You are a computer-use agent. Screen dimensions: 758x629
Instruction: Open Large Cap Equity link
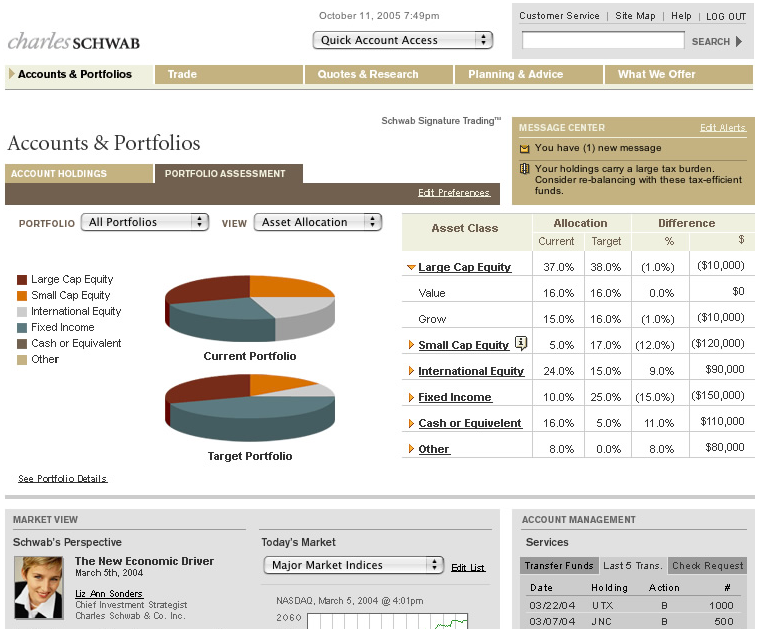coord(465,267)
